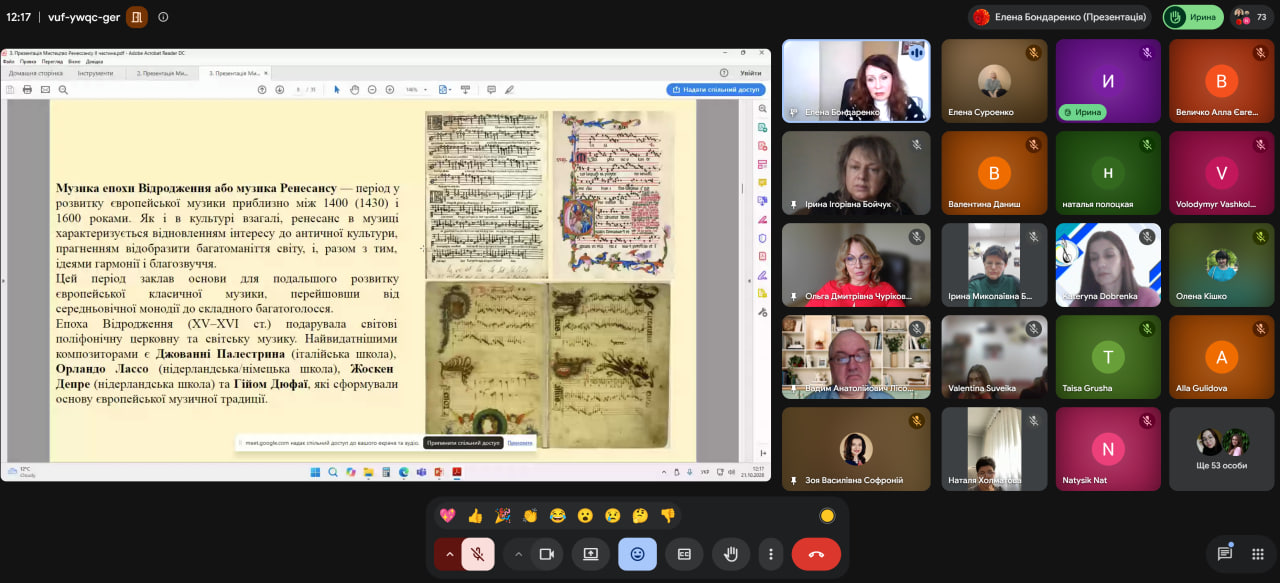Open the Acrobat Файл menu

pyautogui.click(x=9, y=61)
